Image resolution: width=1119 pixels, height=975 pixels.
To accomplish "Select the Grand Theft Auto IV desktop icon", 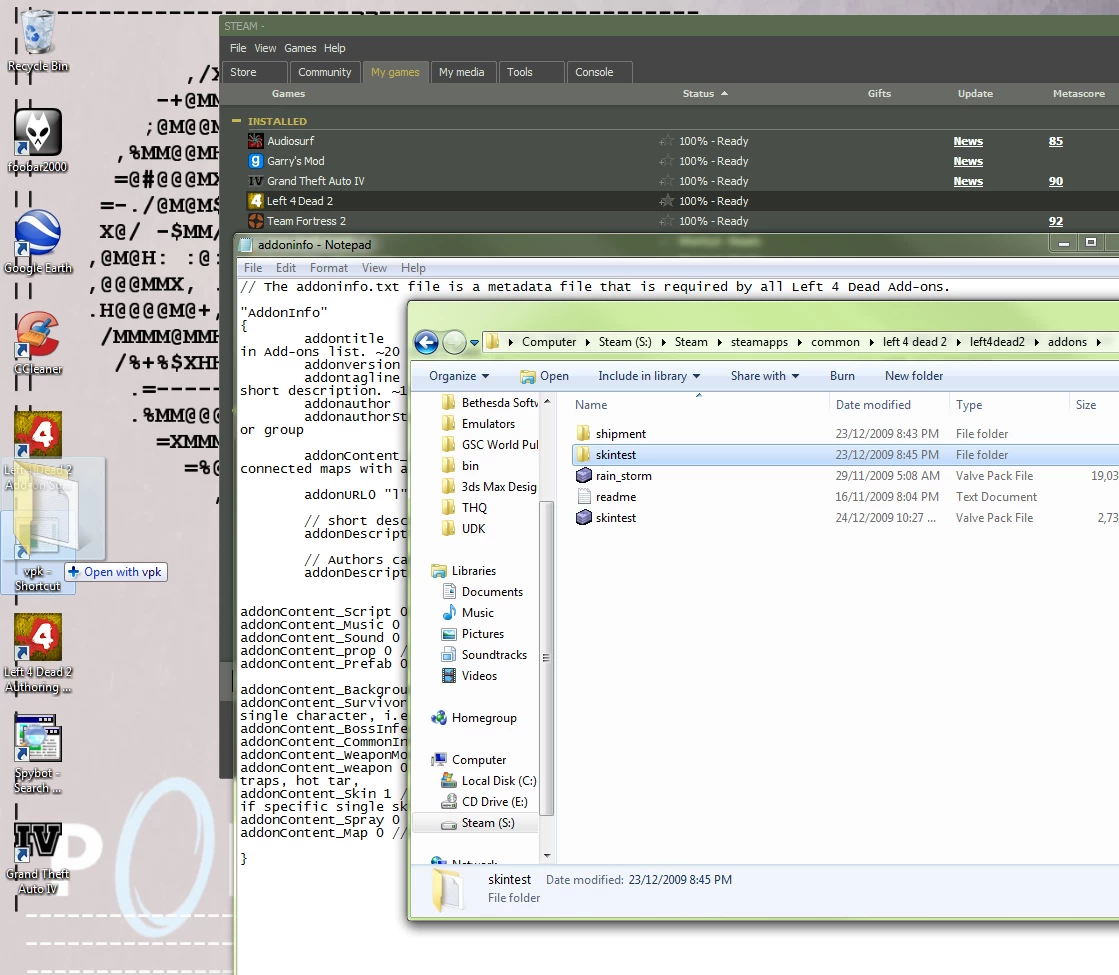I will (38, 857).
